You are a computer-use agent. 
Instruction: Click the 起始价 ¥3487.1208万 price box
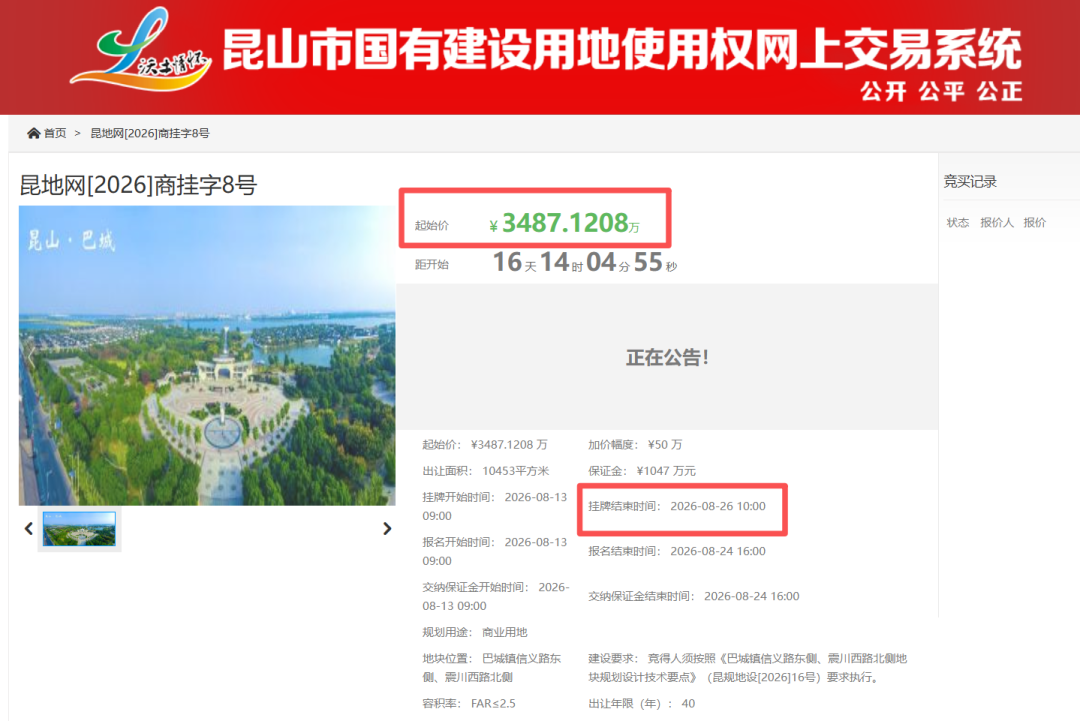coord(535,218)
